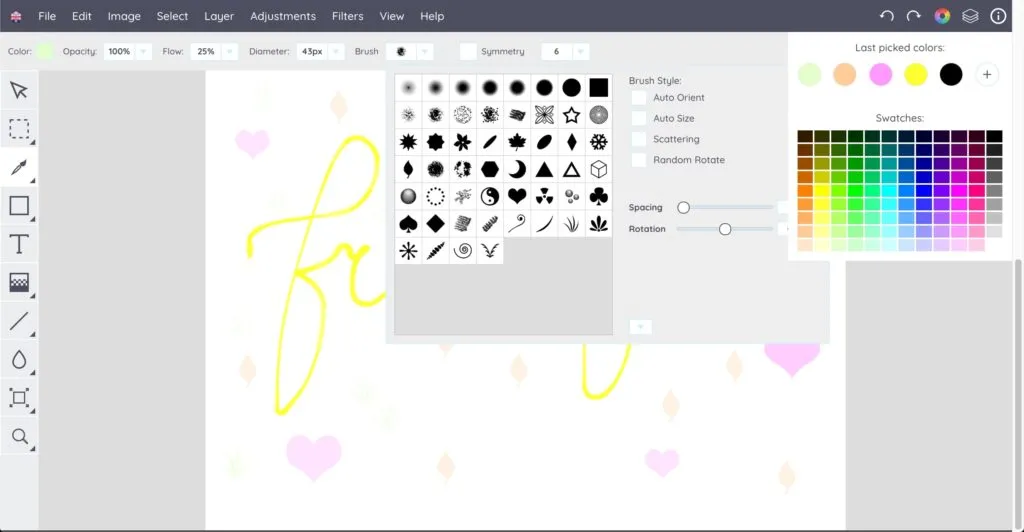The image size is (1024, 532).
Task: Select the yin-yang brush preset
Action: pyautogui.click(x=489, y=196)
